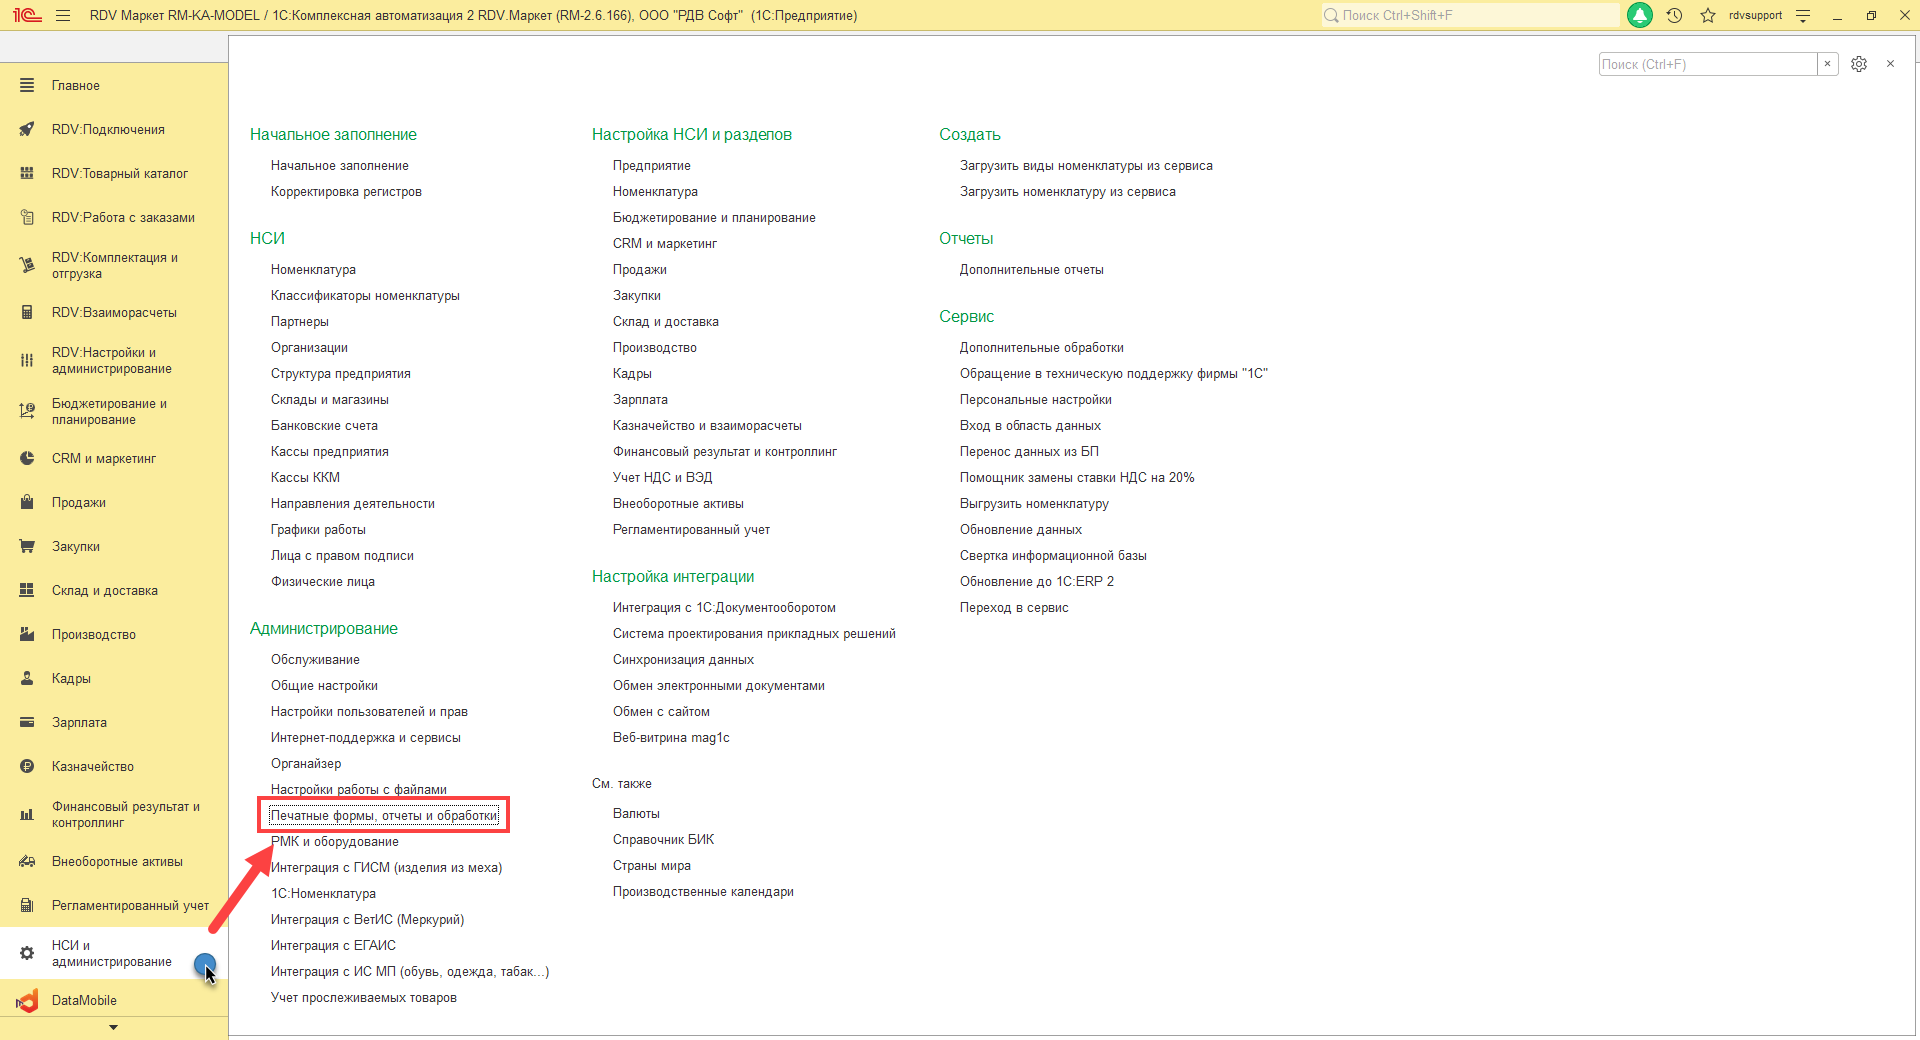Open Обслуживание administration link
1920x1040 pixels.
[315, 660]
